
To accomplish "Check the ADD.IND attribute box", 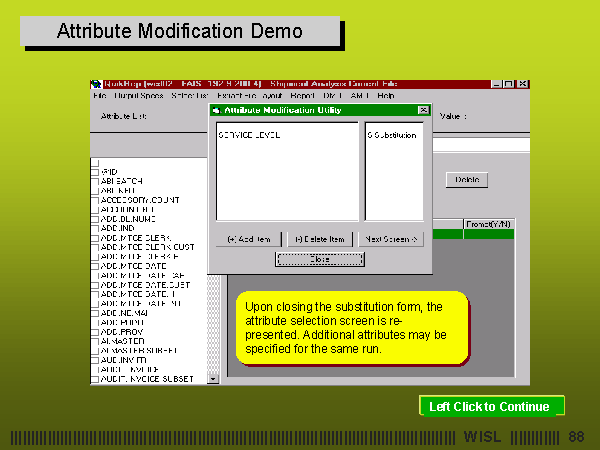I will [95, 227].
